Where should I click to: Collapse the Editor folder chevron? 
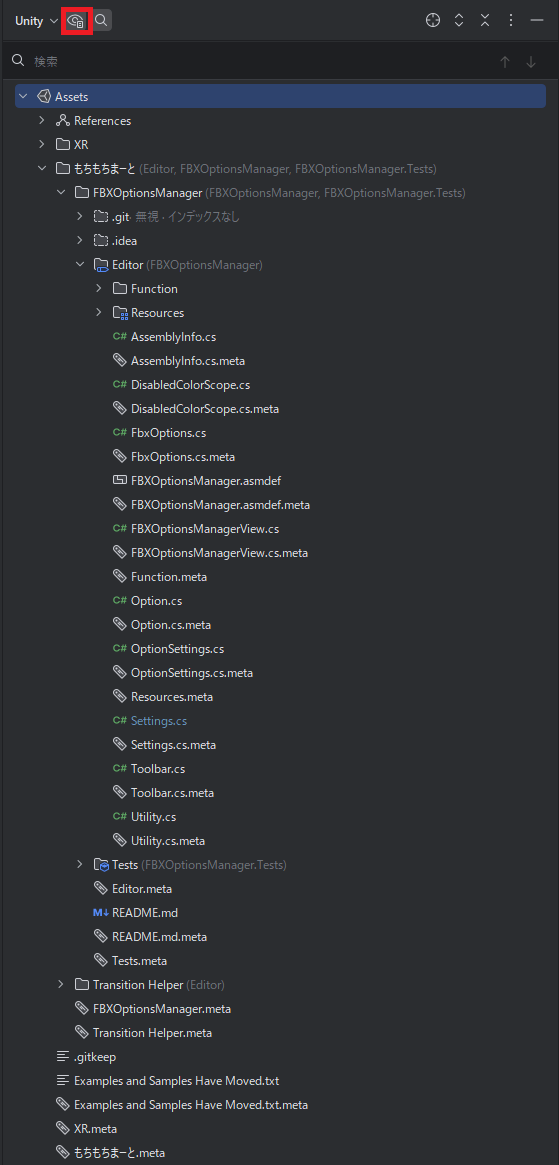(x=80, y=265)
